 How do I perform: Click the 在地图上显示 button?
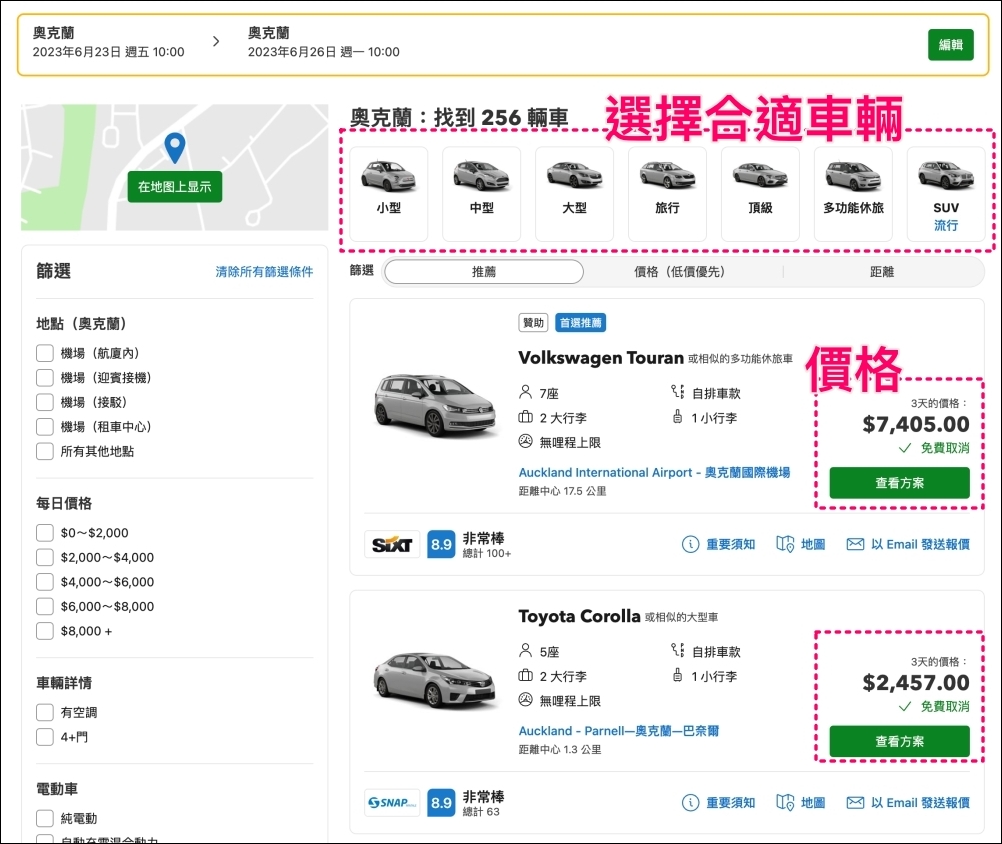[x=174, y=187]
